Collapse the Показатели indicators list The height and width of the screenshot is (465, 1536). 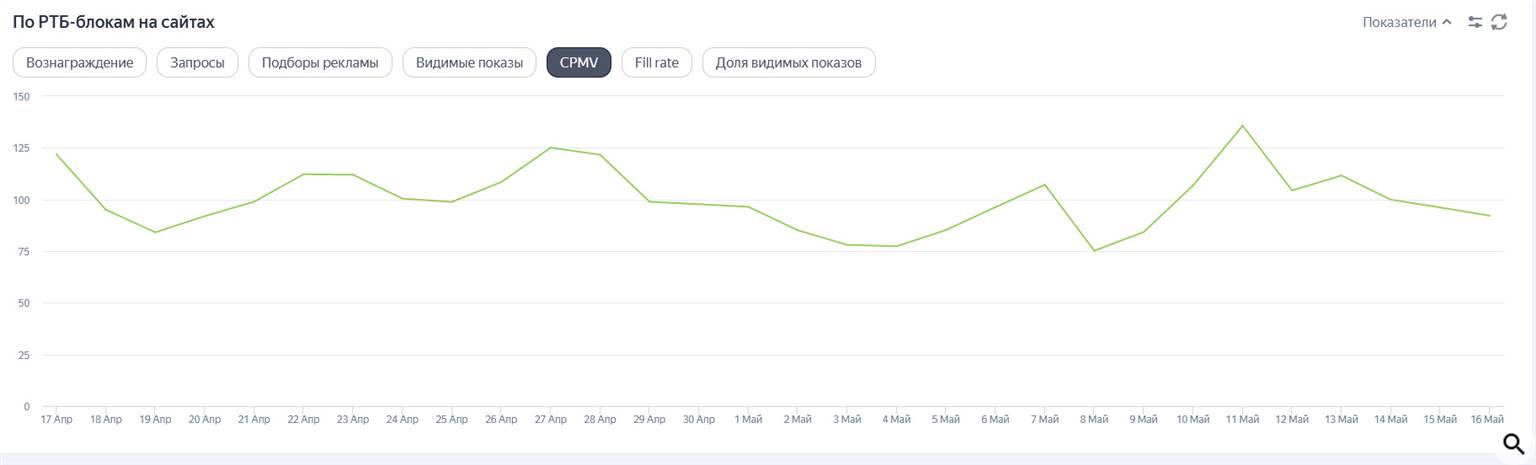point(1406,22)
